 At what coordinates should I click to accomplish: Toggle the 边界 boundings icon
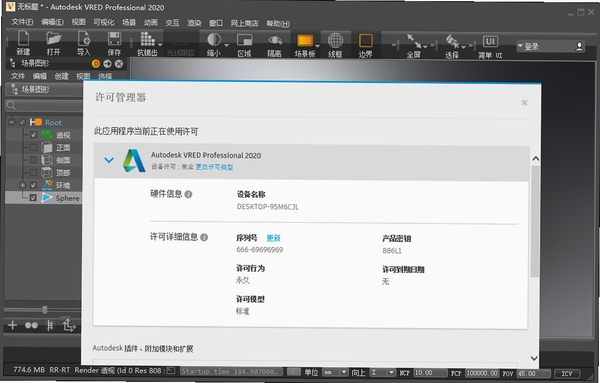tap(365, 41)
